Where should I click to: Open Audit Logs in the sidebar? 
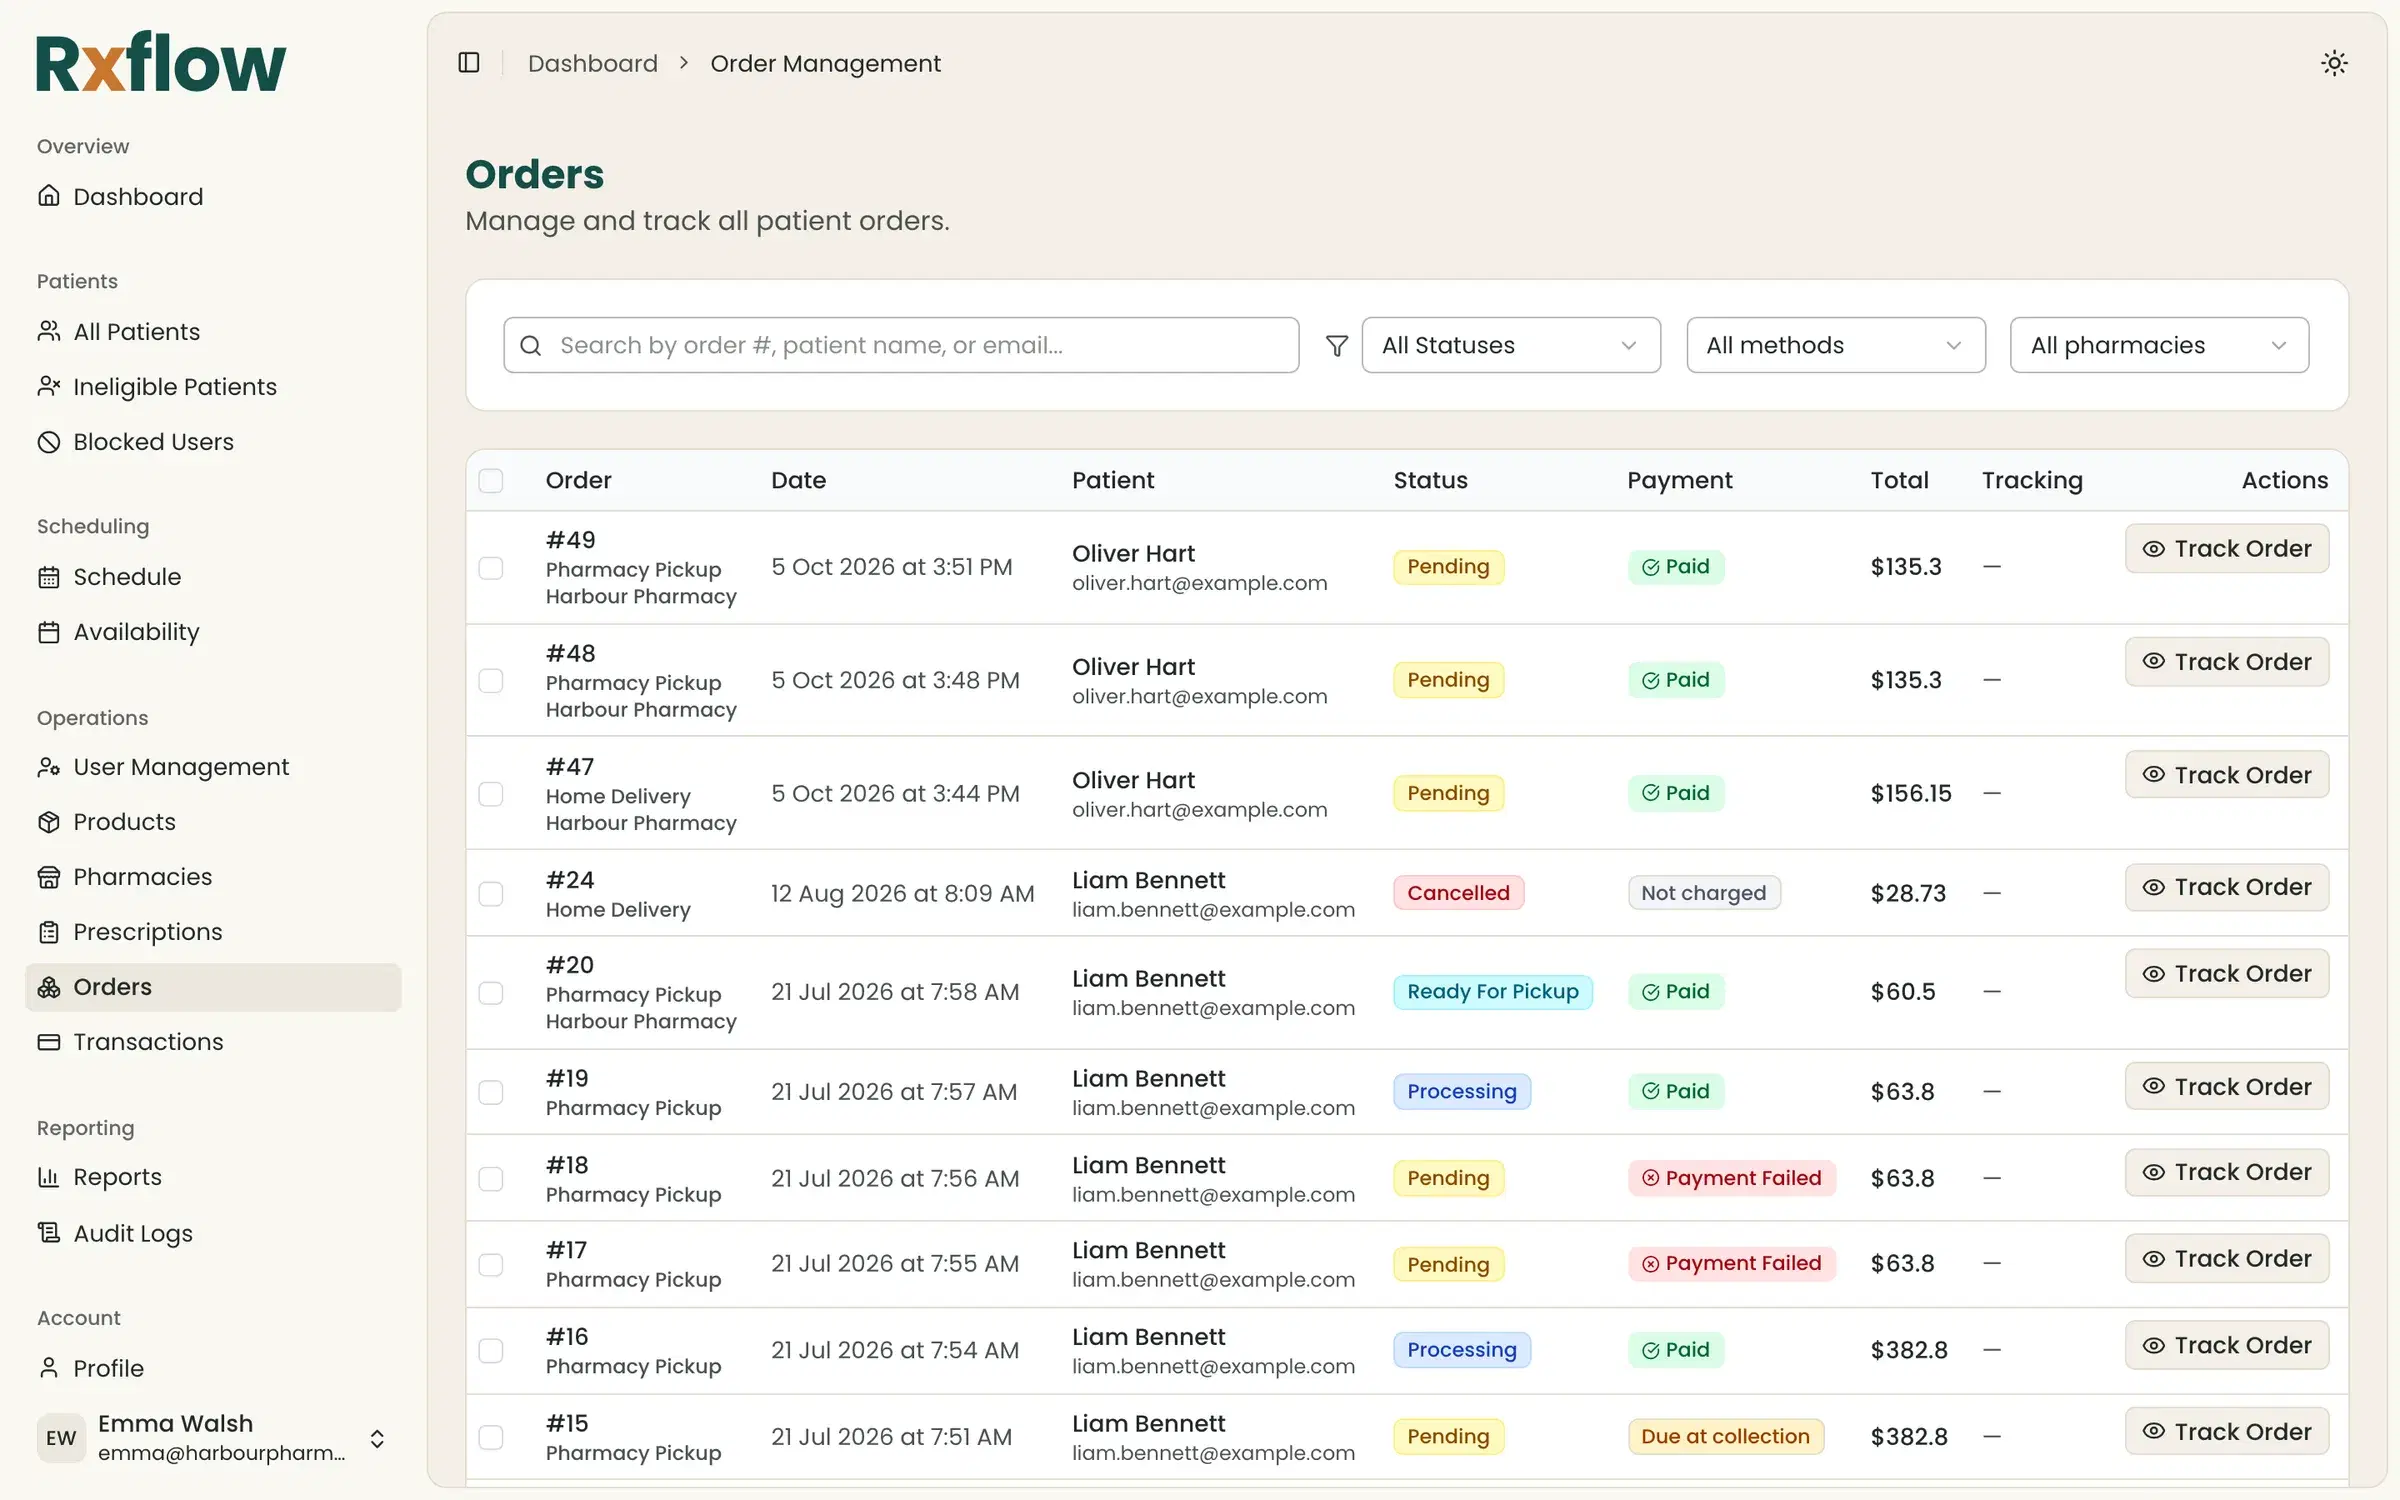pyautogui.click(x=213, y=1232)
